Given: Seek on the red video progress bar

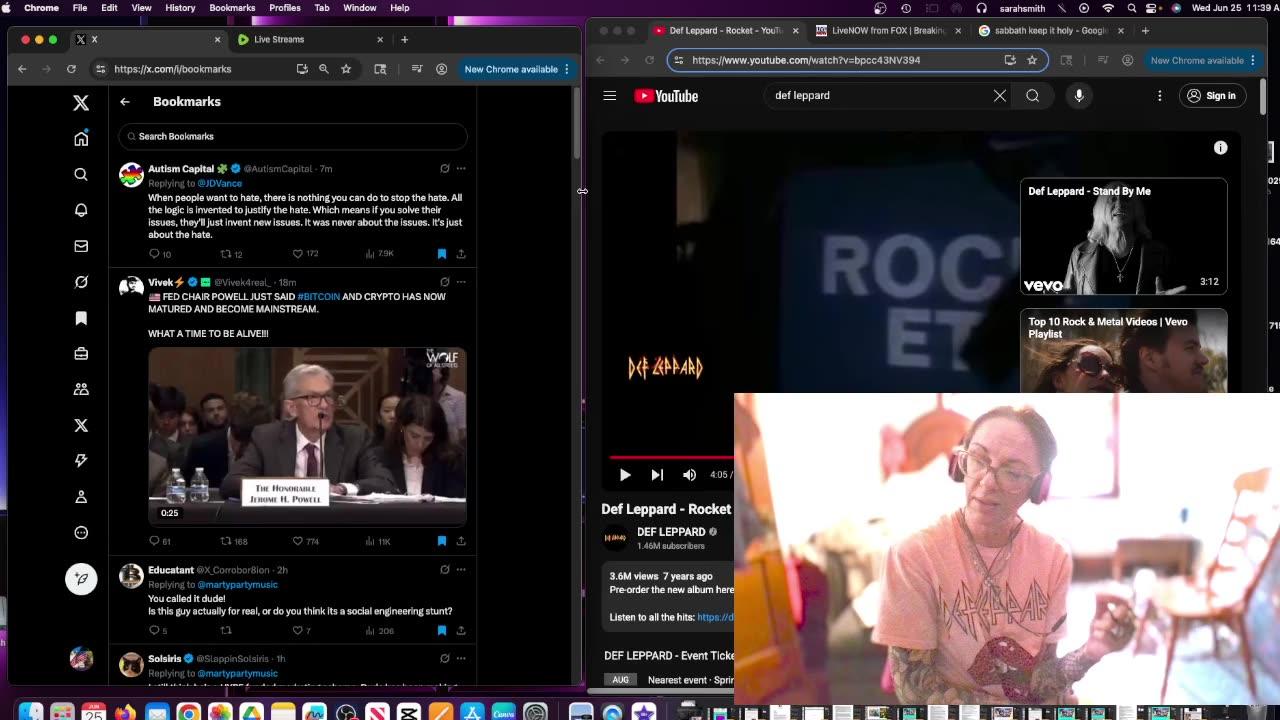Looking at the screenshot, I should tap(672, 458).
